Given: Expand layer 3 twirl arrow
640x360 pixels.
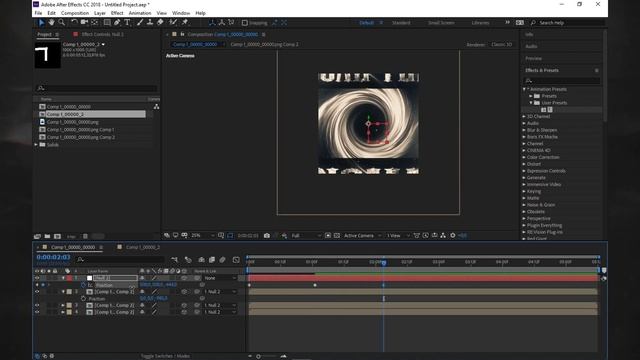Looking at the screenshot, I should coord(63,305).
